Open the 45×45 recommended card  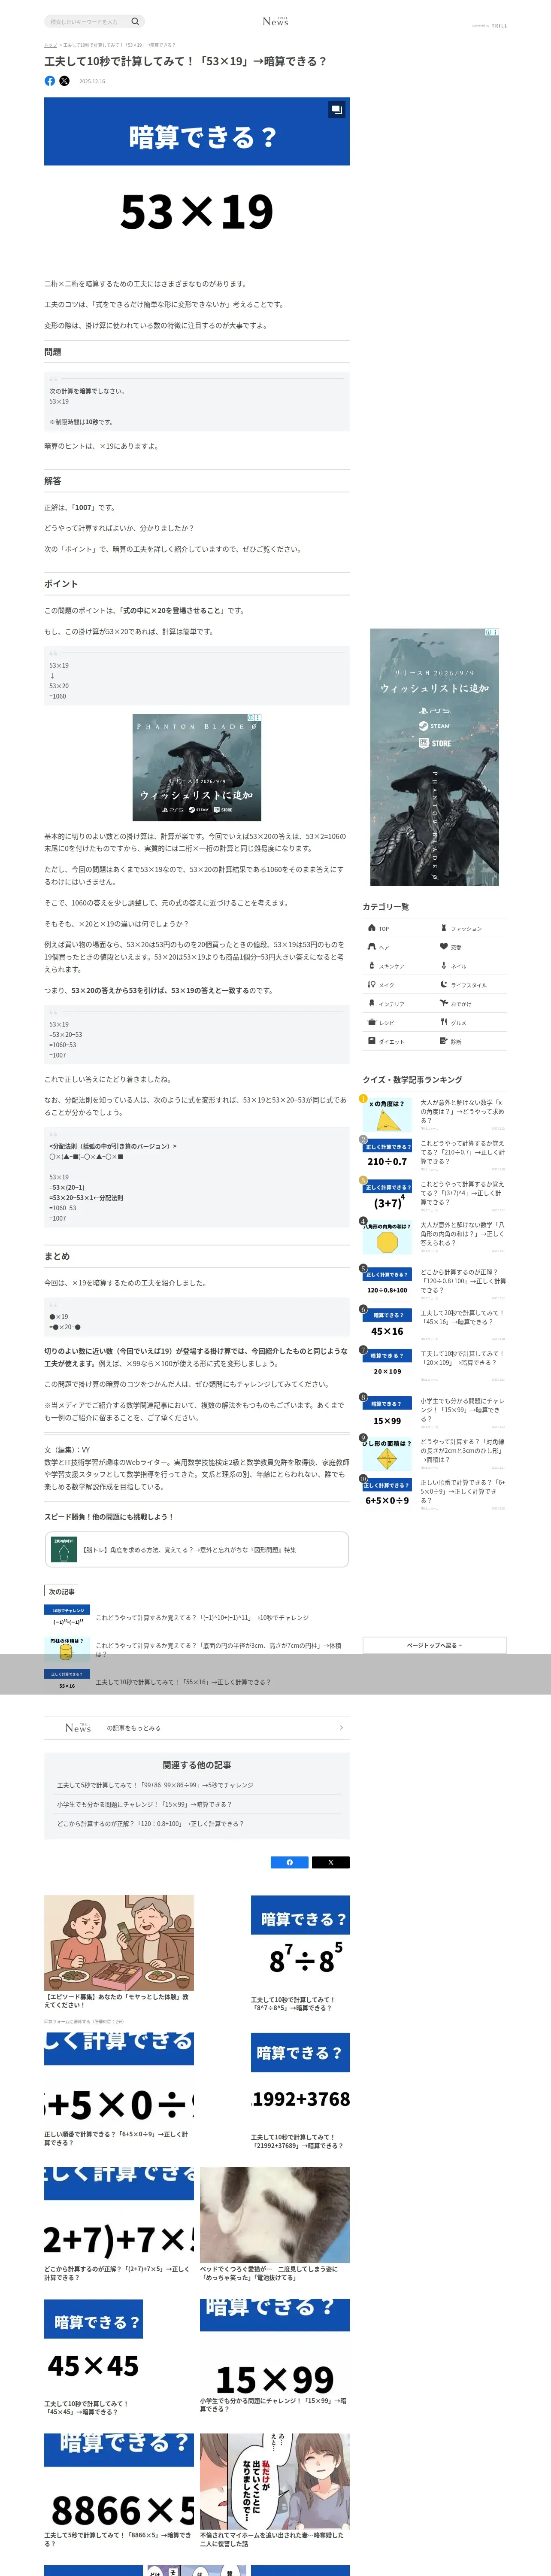94,2358
